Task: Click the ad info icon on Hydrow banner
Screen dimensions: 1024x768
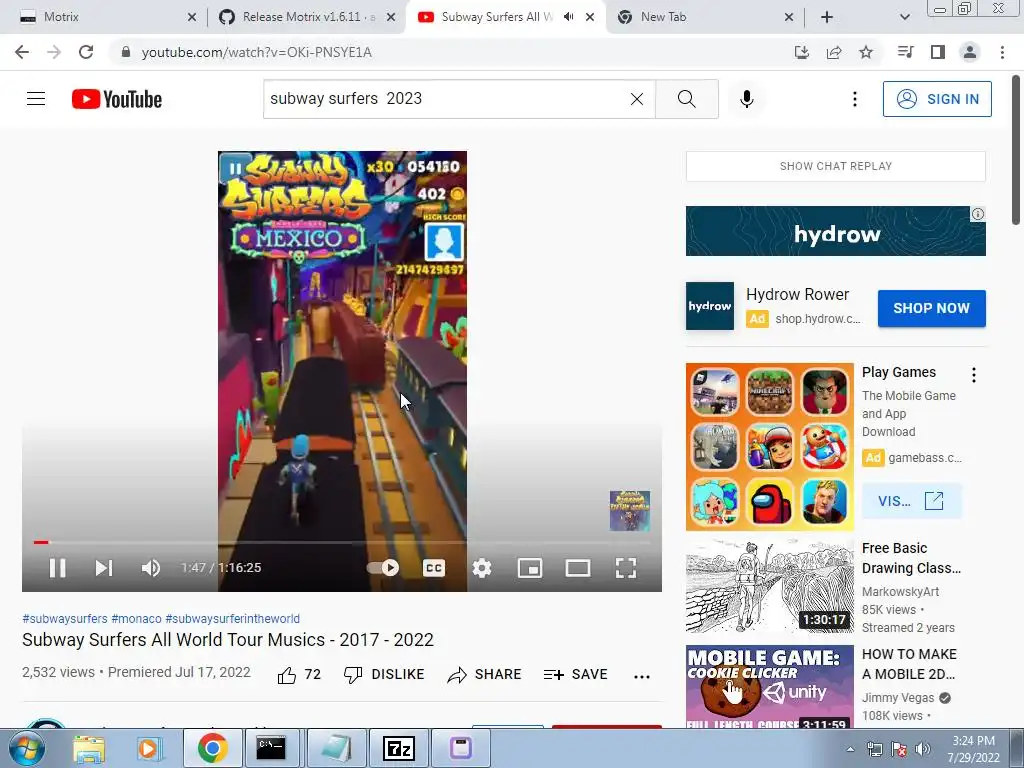Action: tap(978, 214)
